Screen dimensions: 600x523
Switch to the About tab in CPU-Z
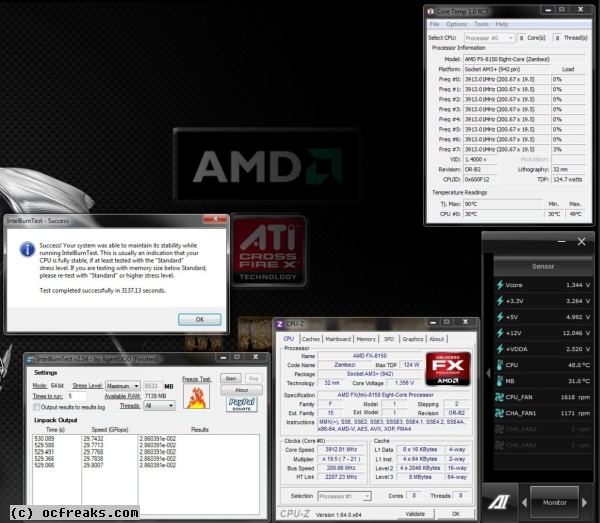tap(437, 339)
